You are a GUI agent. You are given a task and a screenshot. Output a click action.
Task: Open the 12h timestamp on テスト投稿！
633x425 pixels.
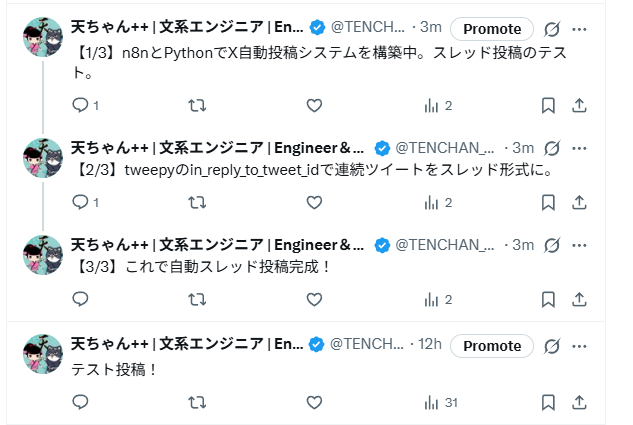429,345
